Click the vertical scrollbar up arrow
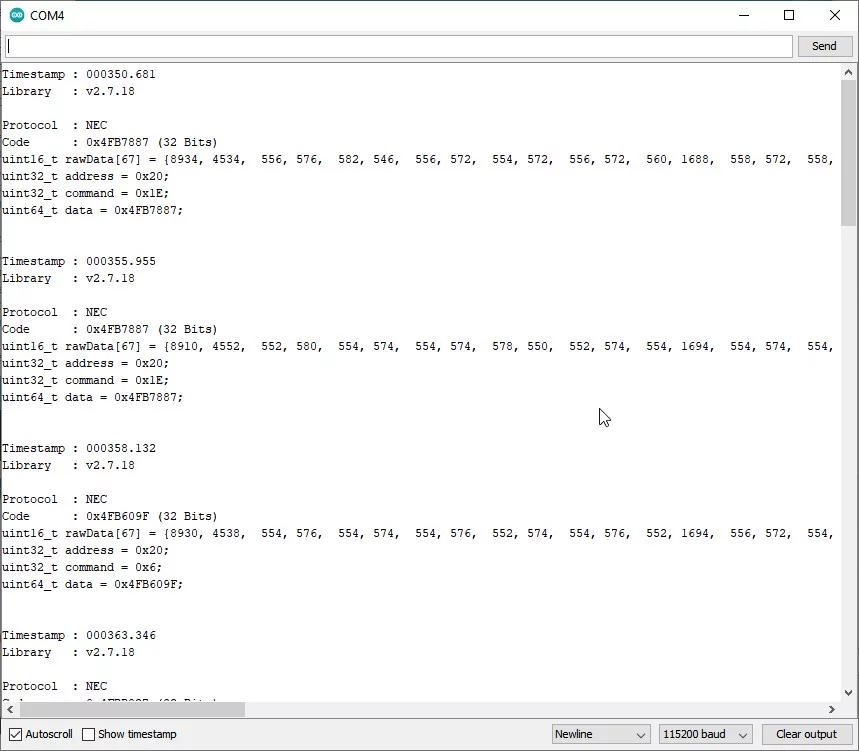 point(848,72)
